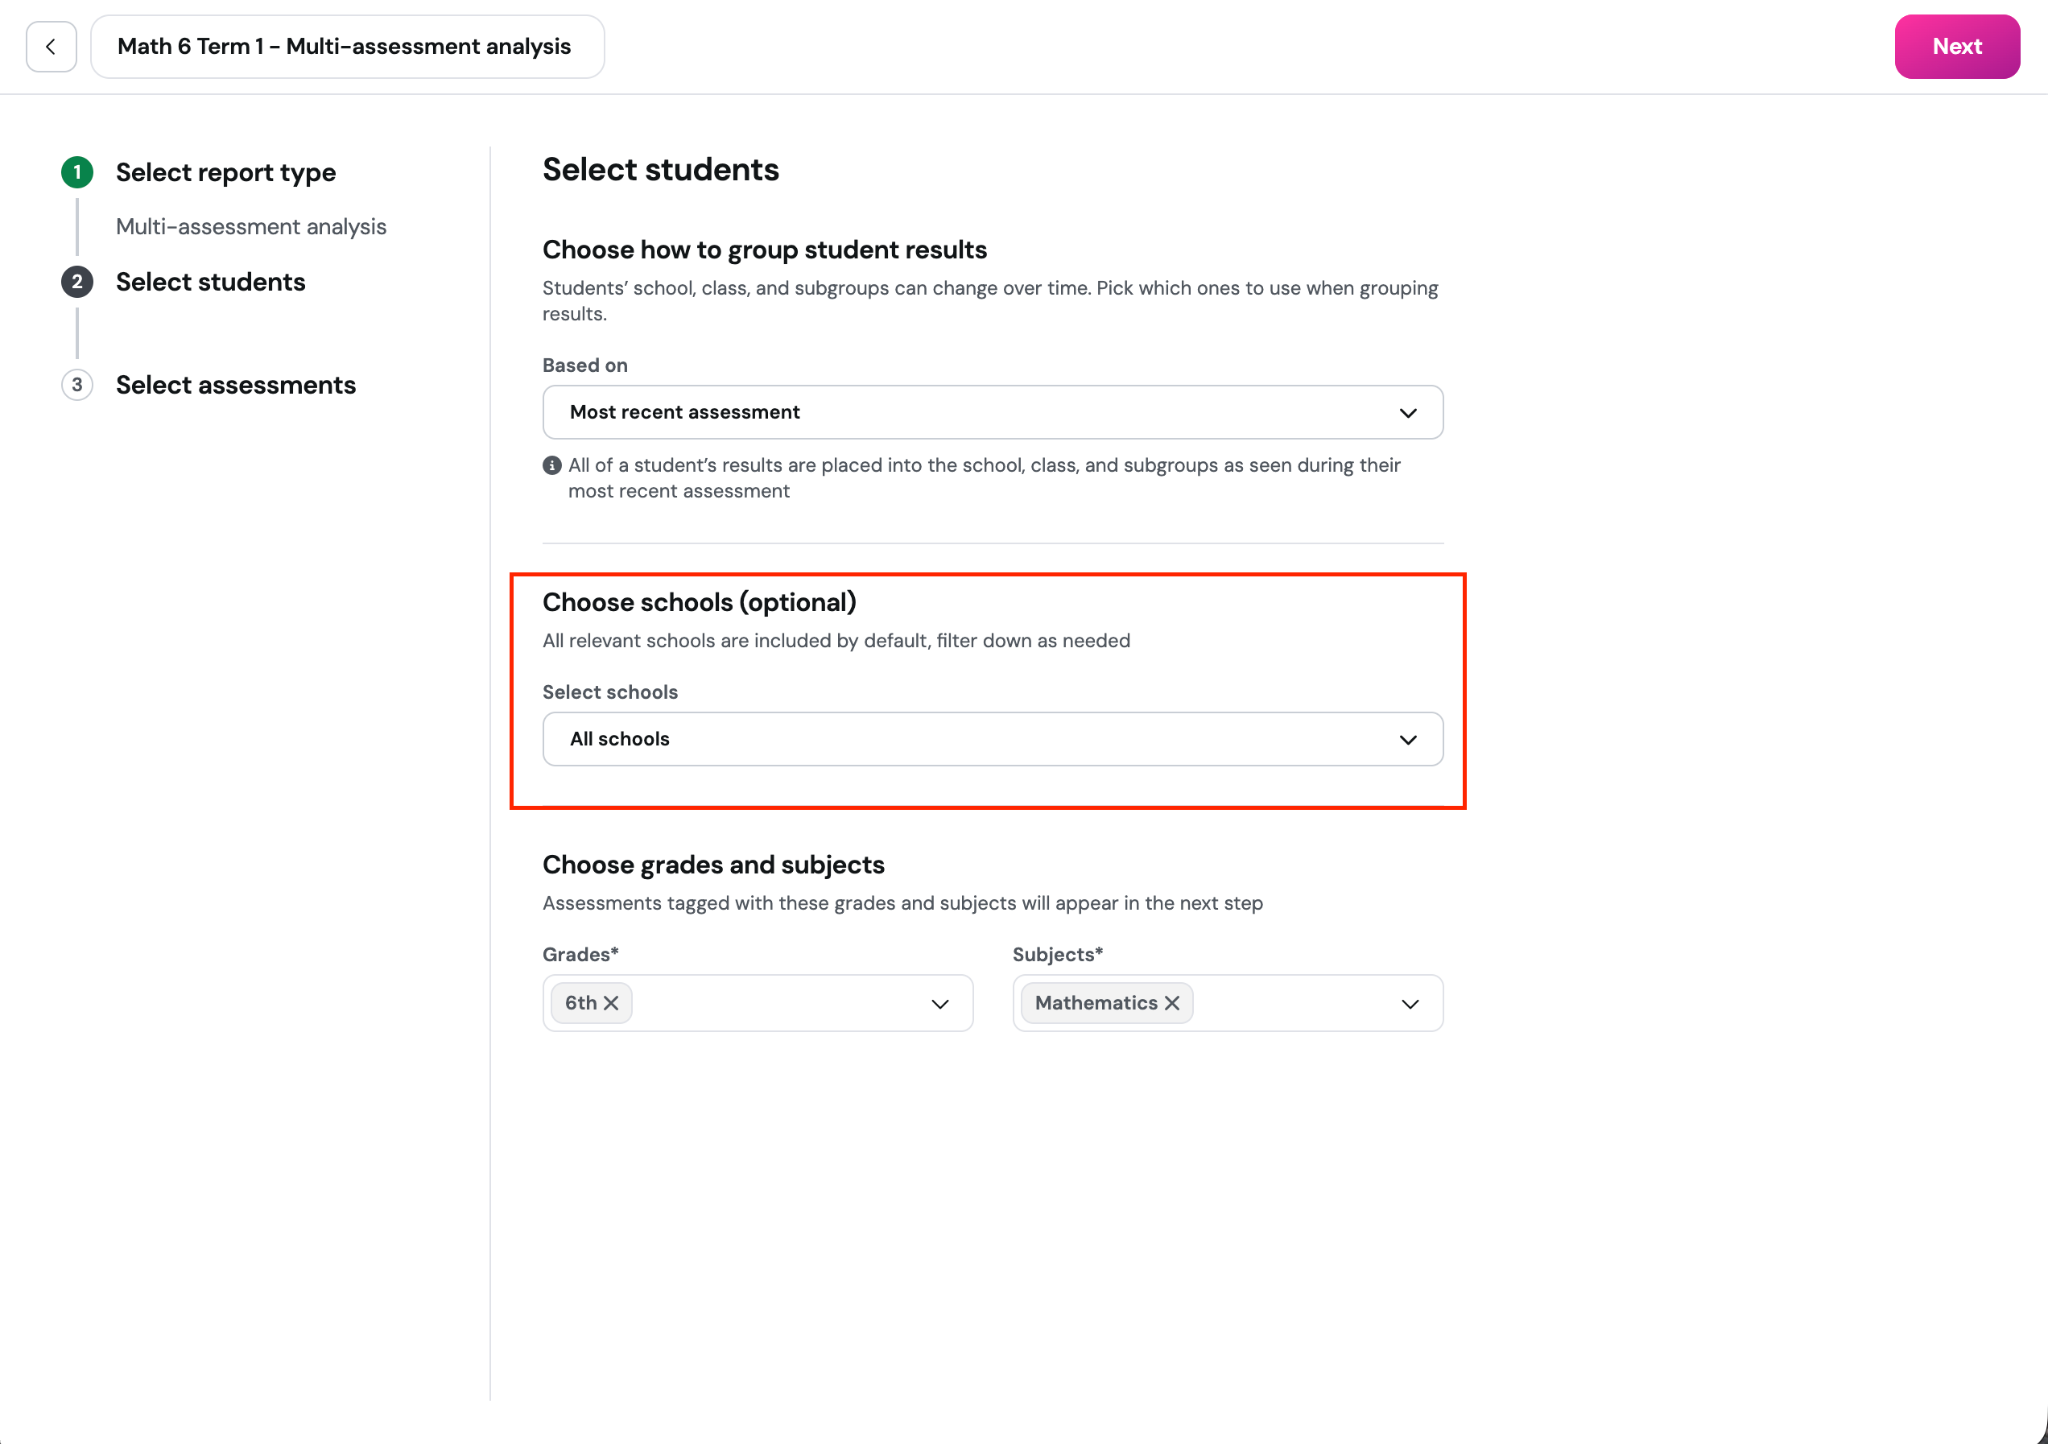Expand the Most recent assessment dropdown arrow
The width and height of the screenshot is (2048, 1444).
click(x=1408, y=413)
